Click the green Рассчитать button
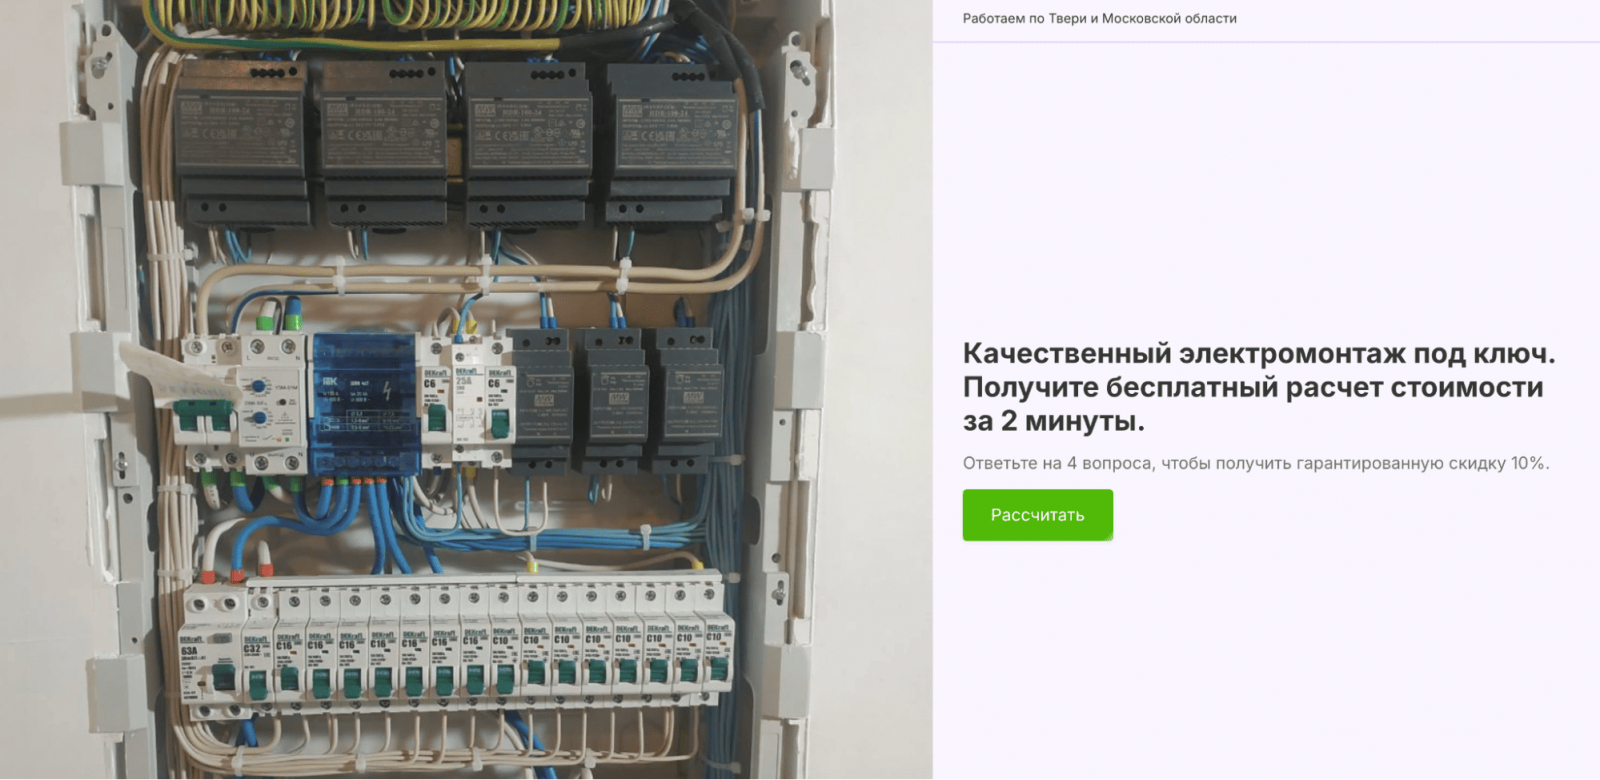This screenshot has height=780, width=1600. [1037, 515]
